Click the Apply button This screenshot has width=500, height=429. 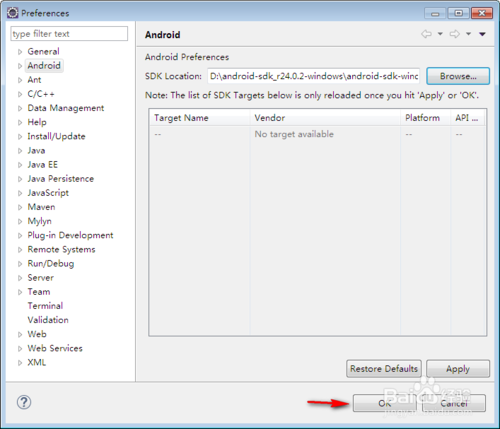pyautogui.click(x=458, y=369)
